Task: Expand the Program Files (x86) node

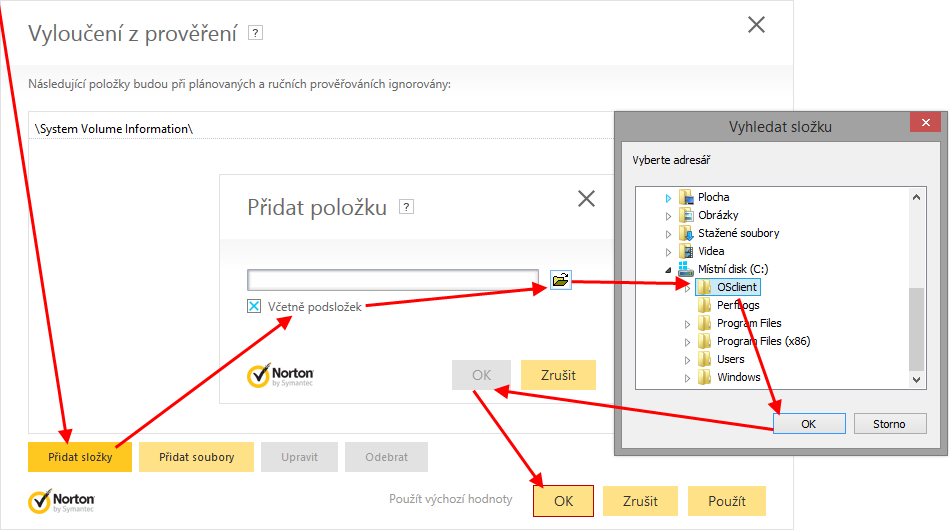Action: tap(687, 342)
